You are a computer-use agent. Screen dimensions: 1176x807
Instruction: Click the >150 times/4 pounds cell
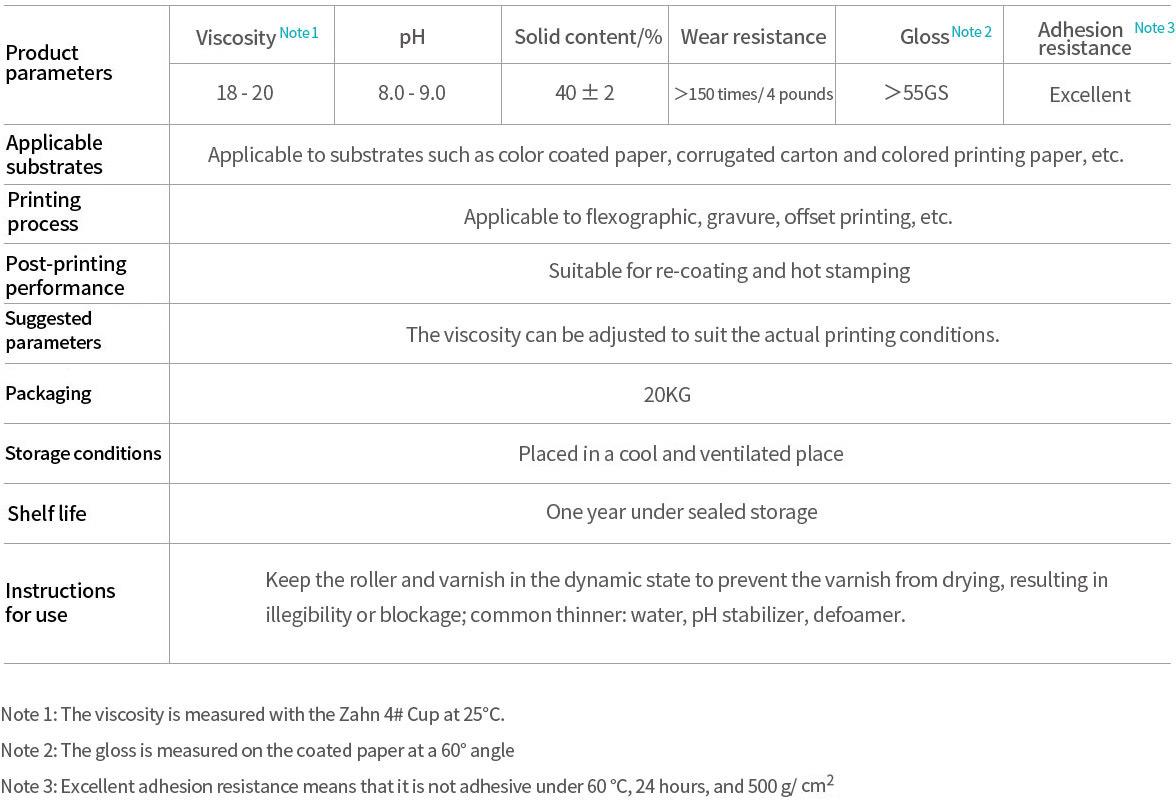753,95
